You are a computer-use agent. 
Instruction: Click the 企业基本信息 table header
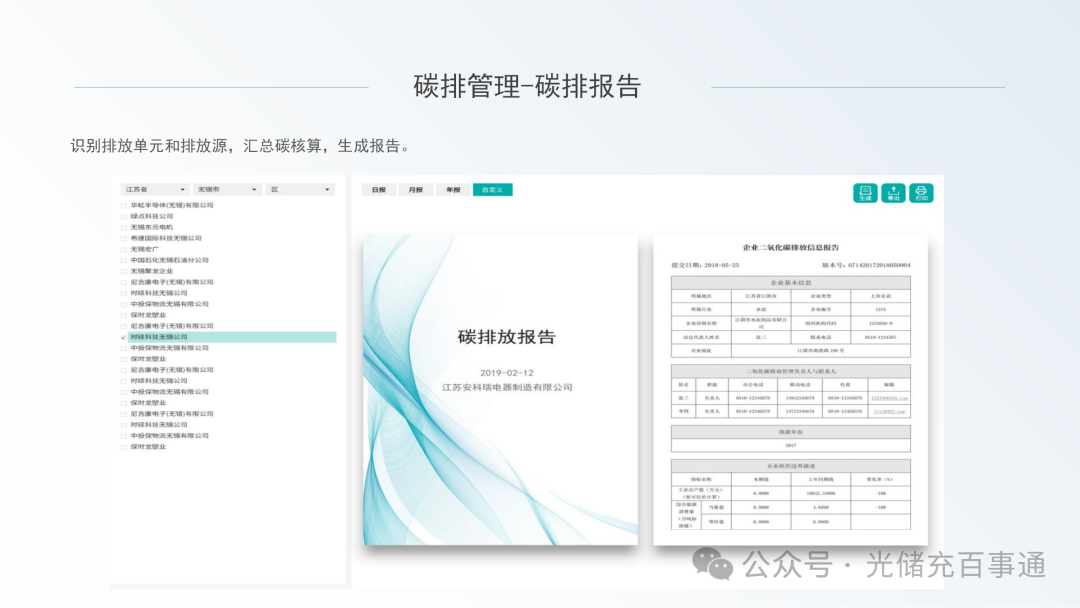tap(791, 283)
